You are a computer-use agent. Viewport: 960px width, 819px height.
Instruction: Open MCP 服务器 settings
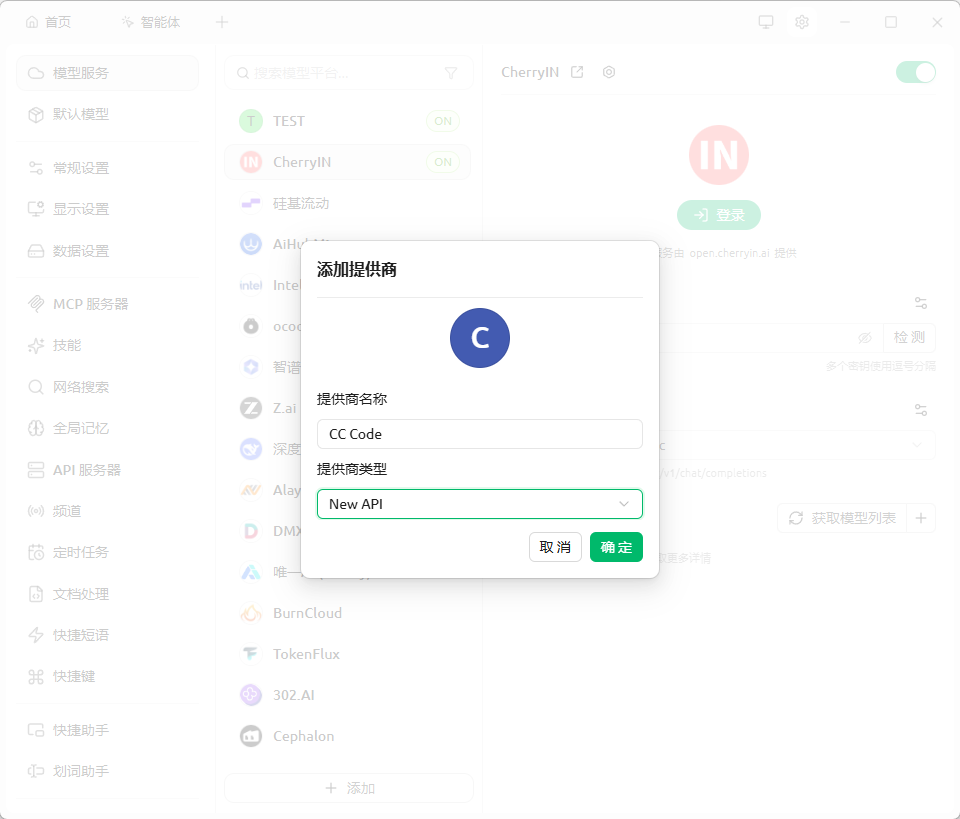click(x=107, y=304)
